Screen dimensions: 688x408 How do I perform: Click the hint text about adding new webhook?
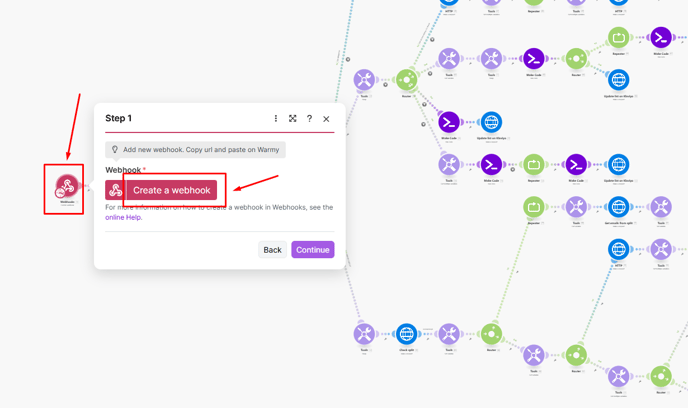201,150
